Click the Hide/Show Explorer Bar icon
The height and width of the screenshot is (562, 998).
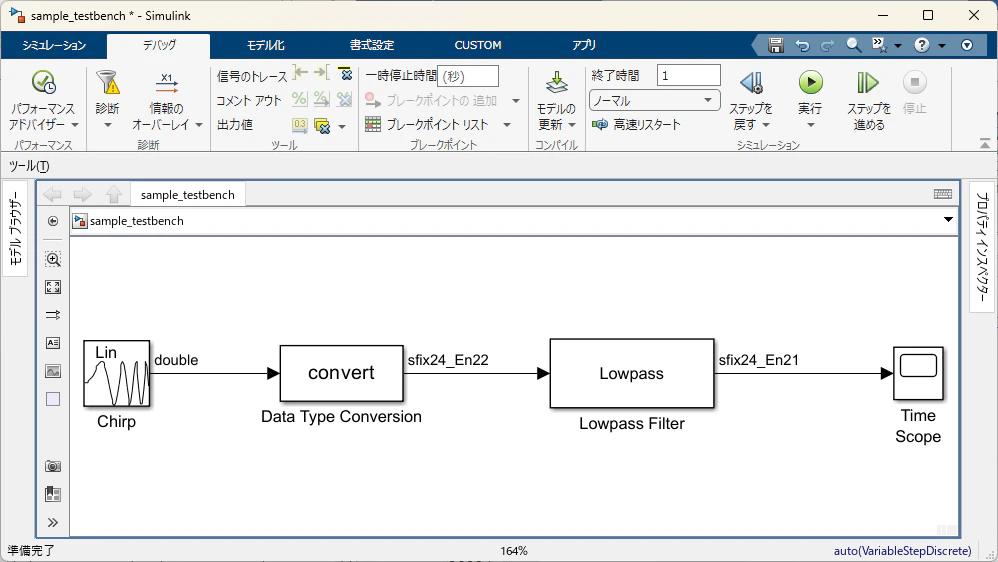53,221
